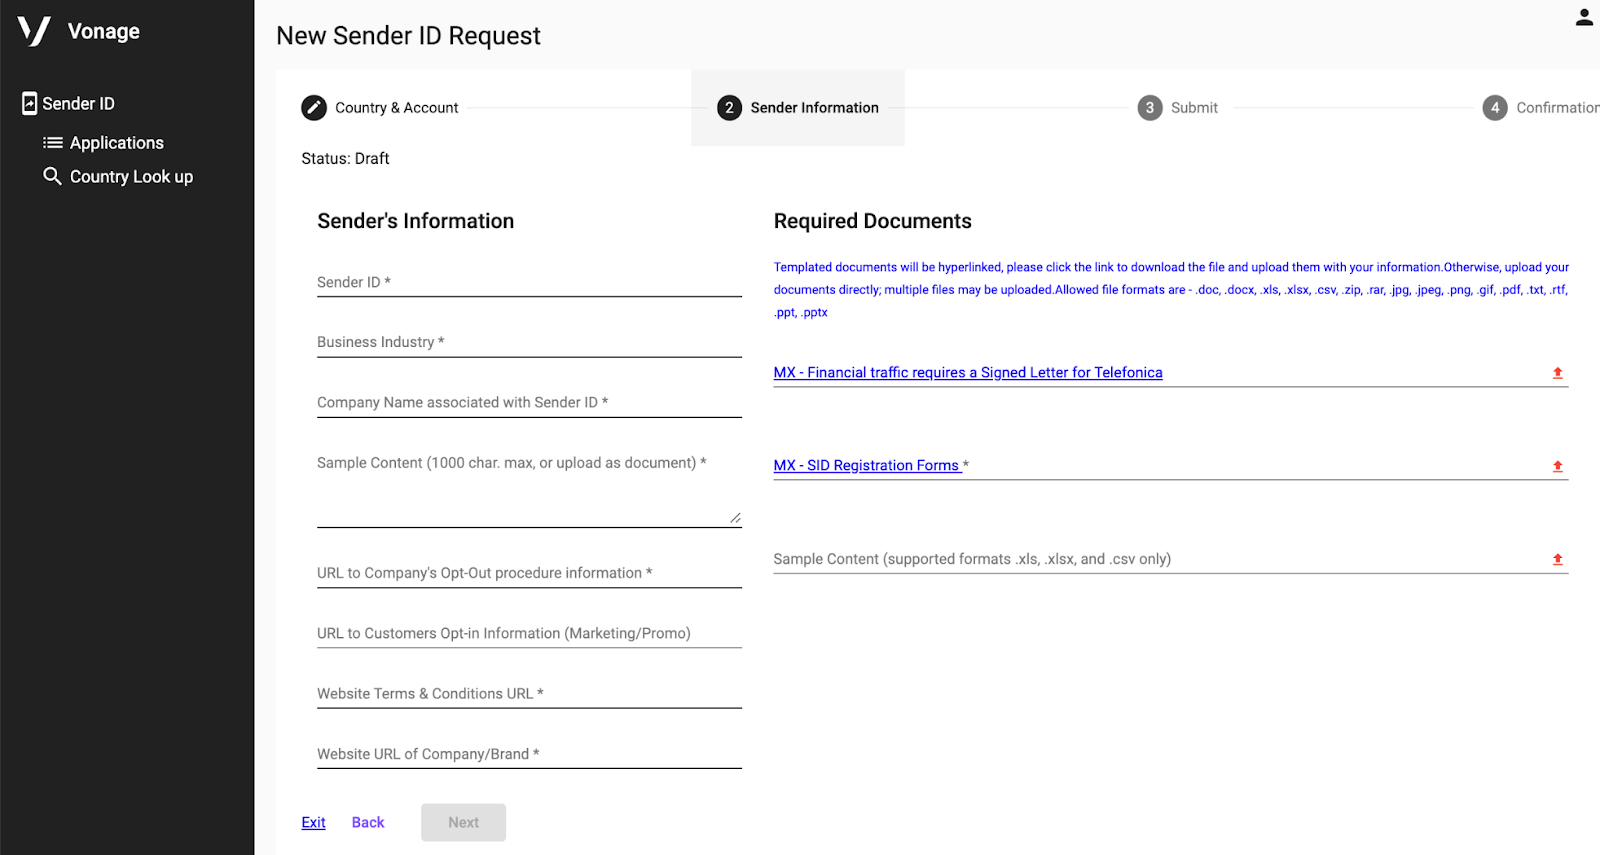
Task: Click the Website Terms & Conditions URL field
Action: click(529, 694)
